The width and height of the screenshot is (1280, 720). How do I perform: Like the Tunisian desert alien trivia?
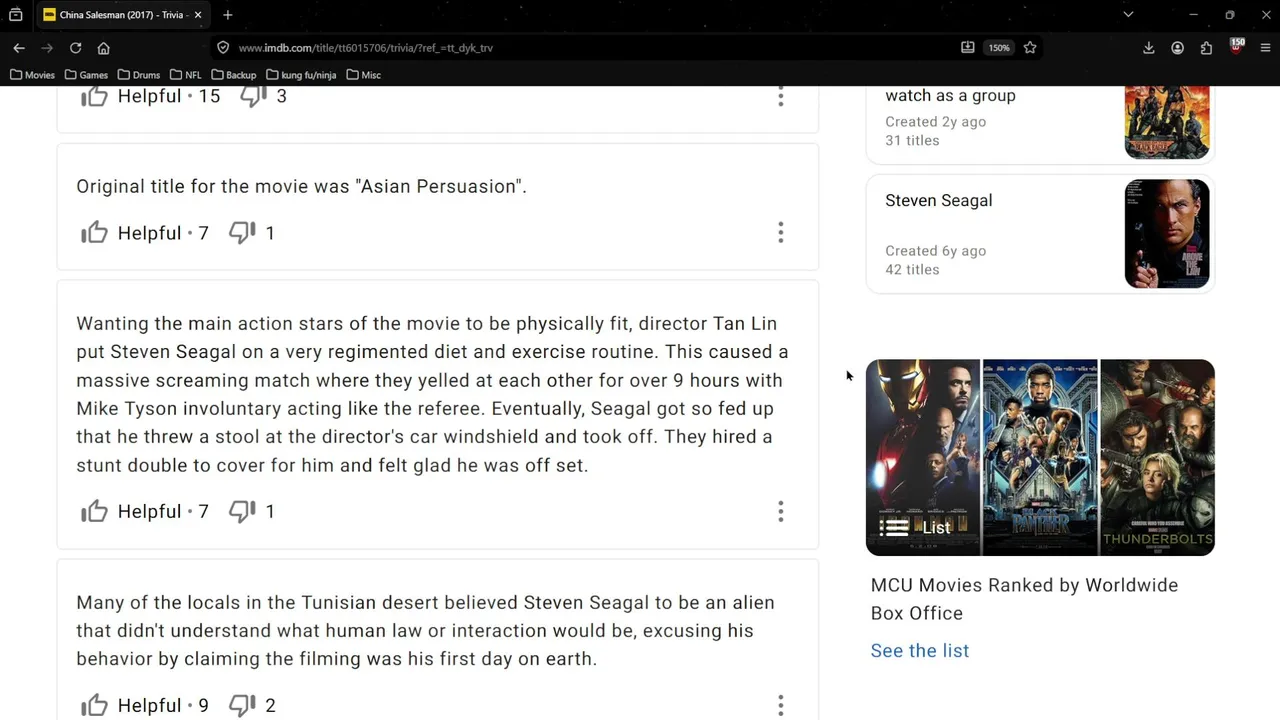(x=94, y=705)
